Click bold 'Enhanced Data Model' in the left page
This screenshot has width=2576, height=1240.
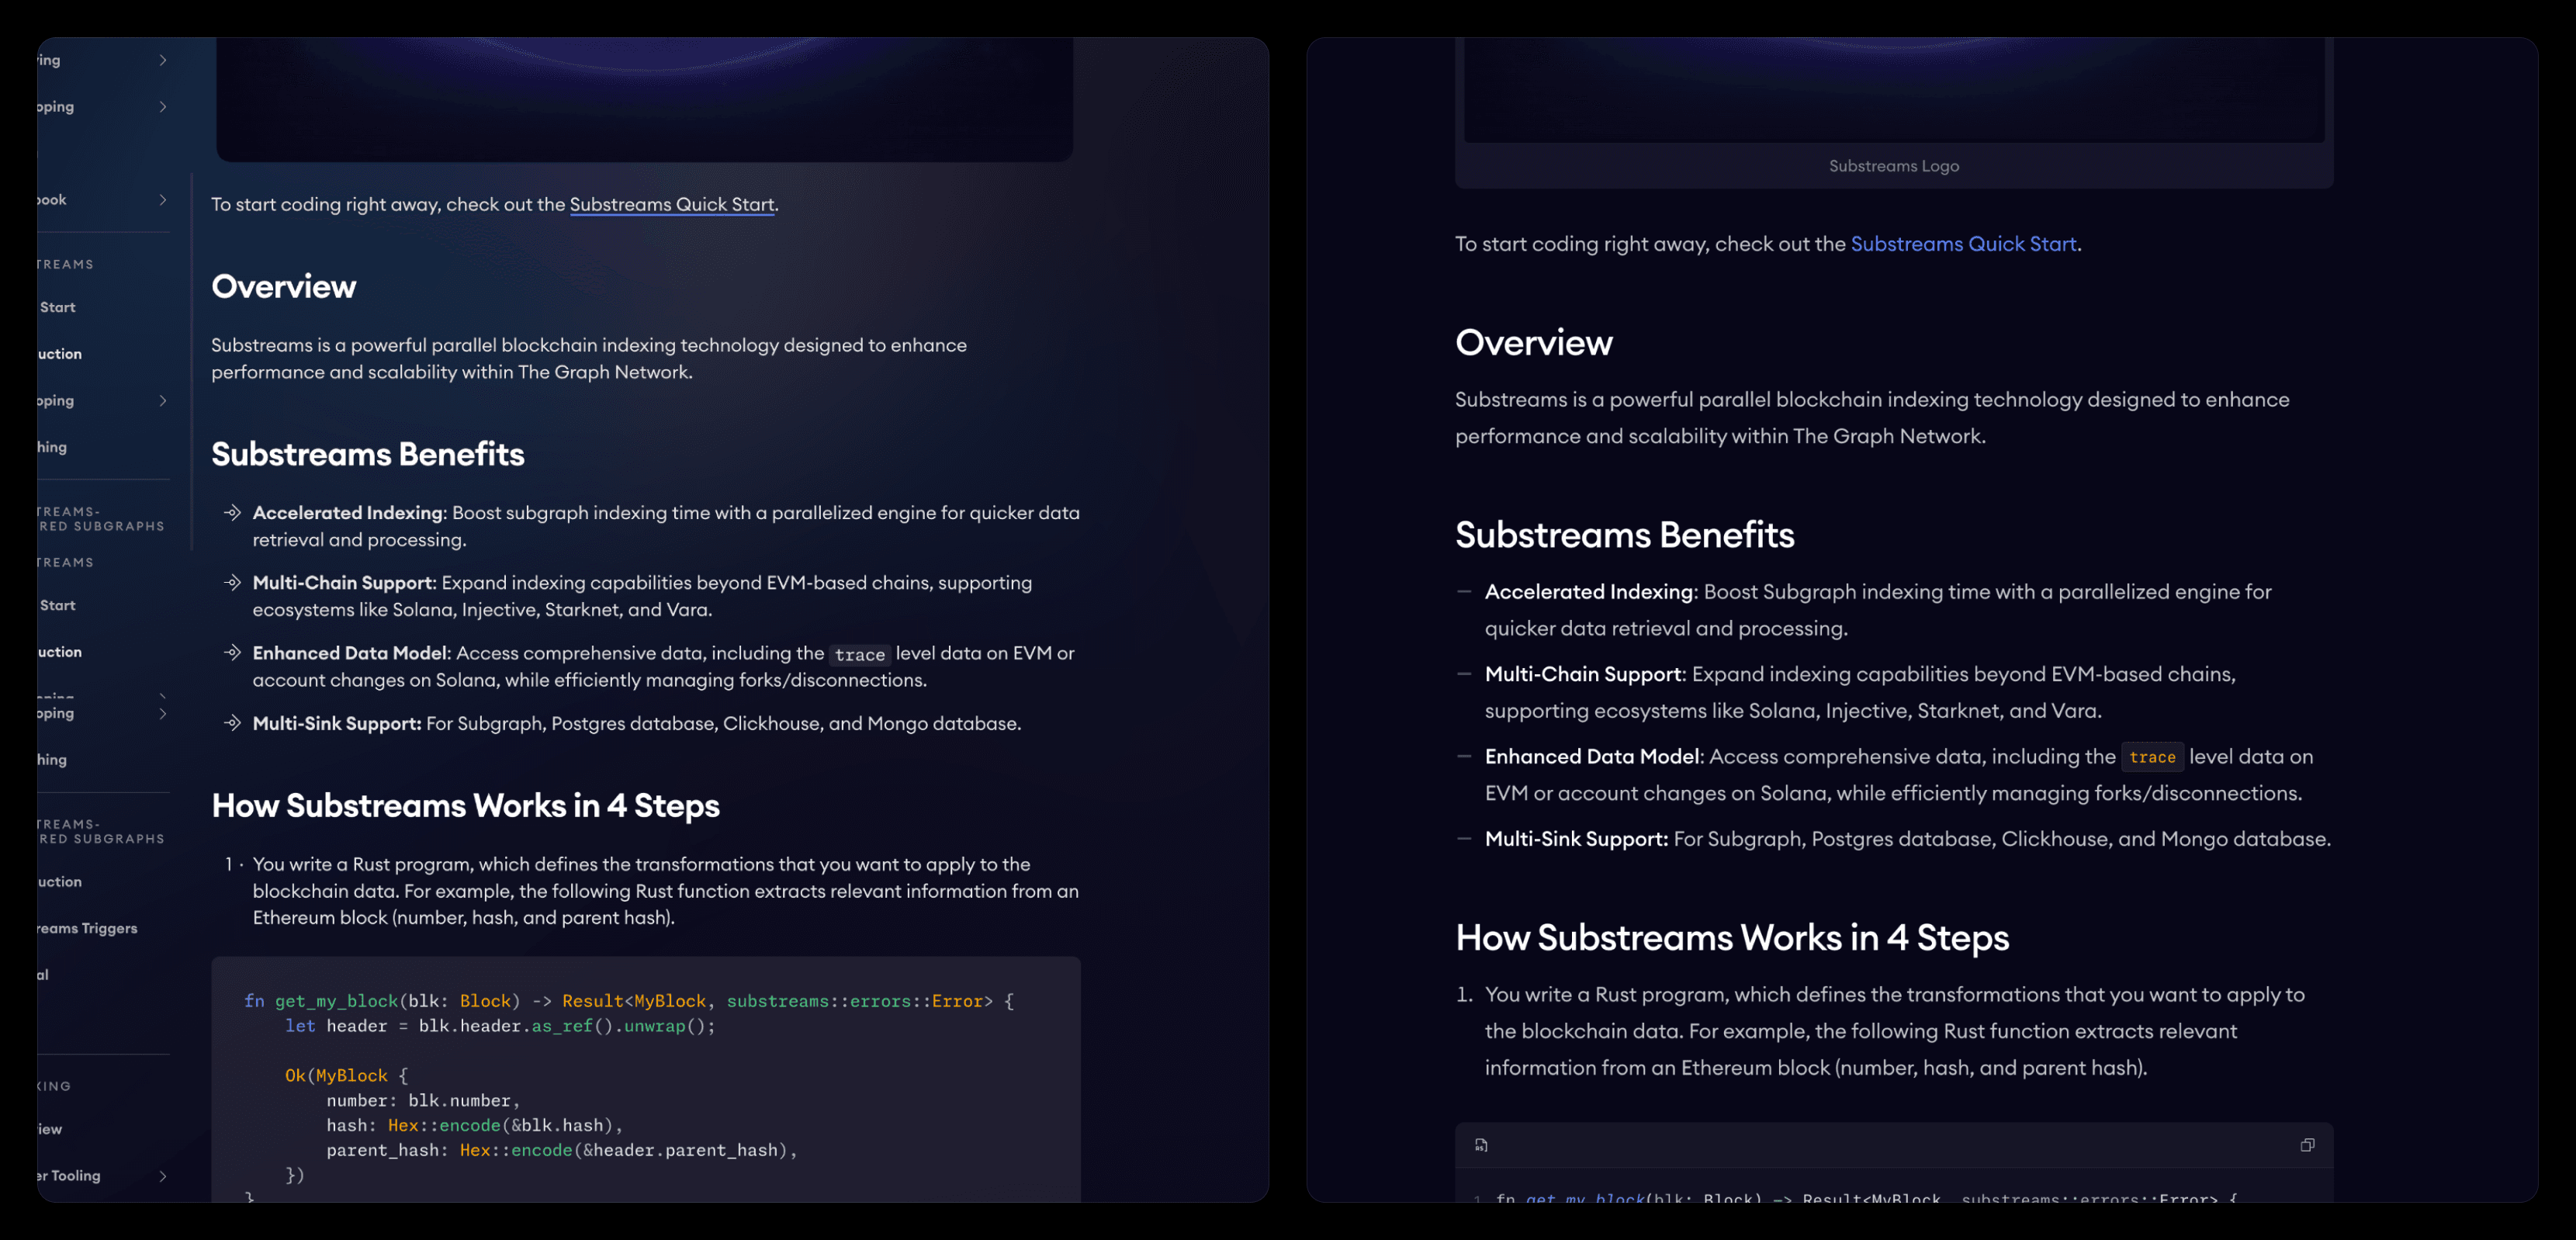(x=350, y=653)
